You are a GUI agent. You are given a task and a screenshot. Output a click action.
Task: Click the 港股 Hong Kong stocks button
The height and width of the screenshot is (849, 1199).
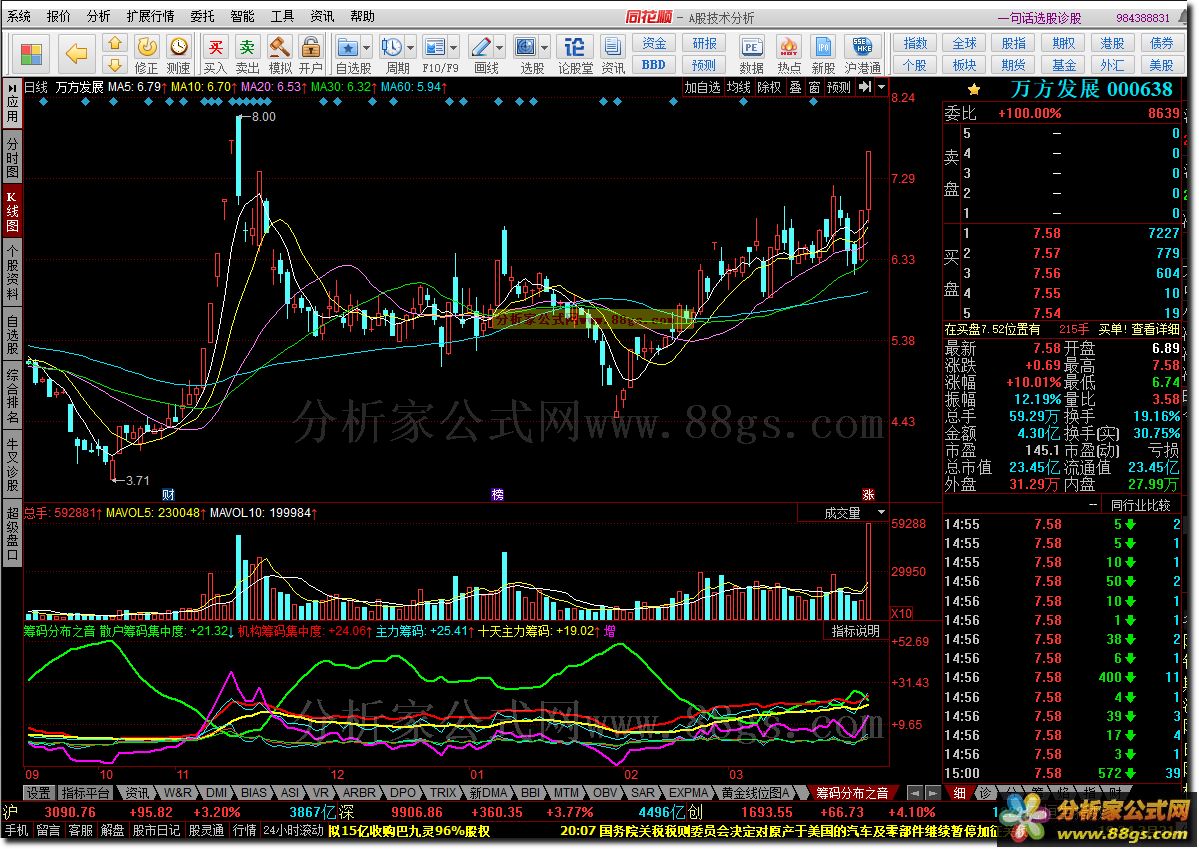[1113, 44]
